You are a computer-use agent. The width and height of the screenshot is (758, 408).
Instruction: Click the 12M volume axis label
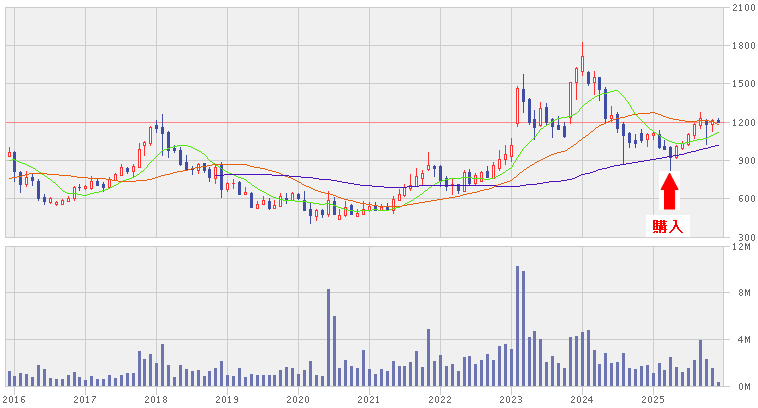click(x=743, y=246)
